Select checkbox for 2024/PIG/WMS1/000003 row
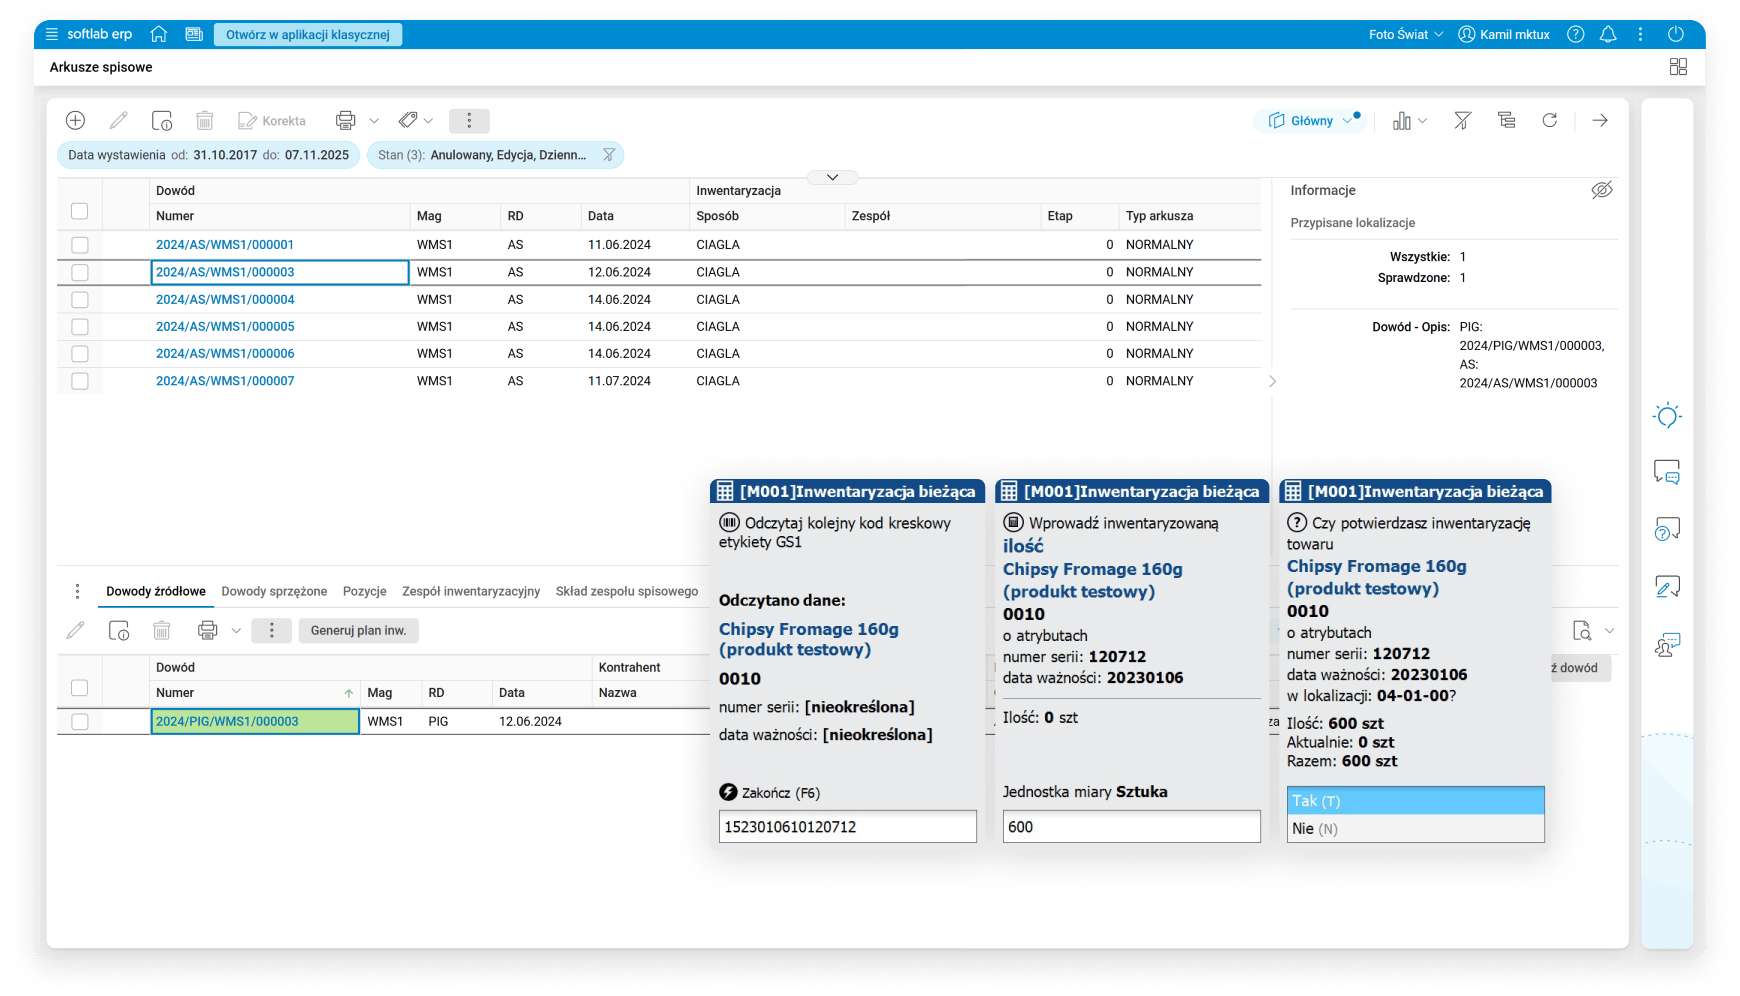This screenshot has height=996, width=1740. click(x=80, y=722)
